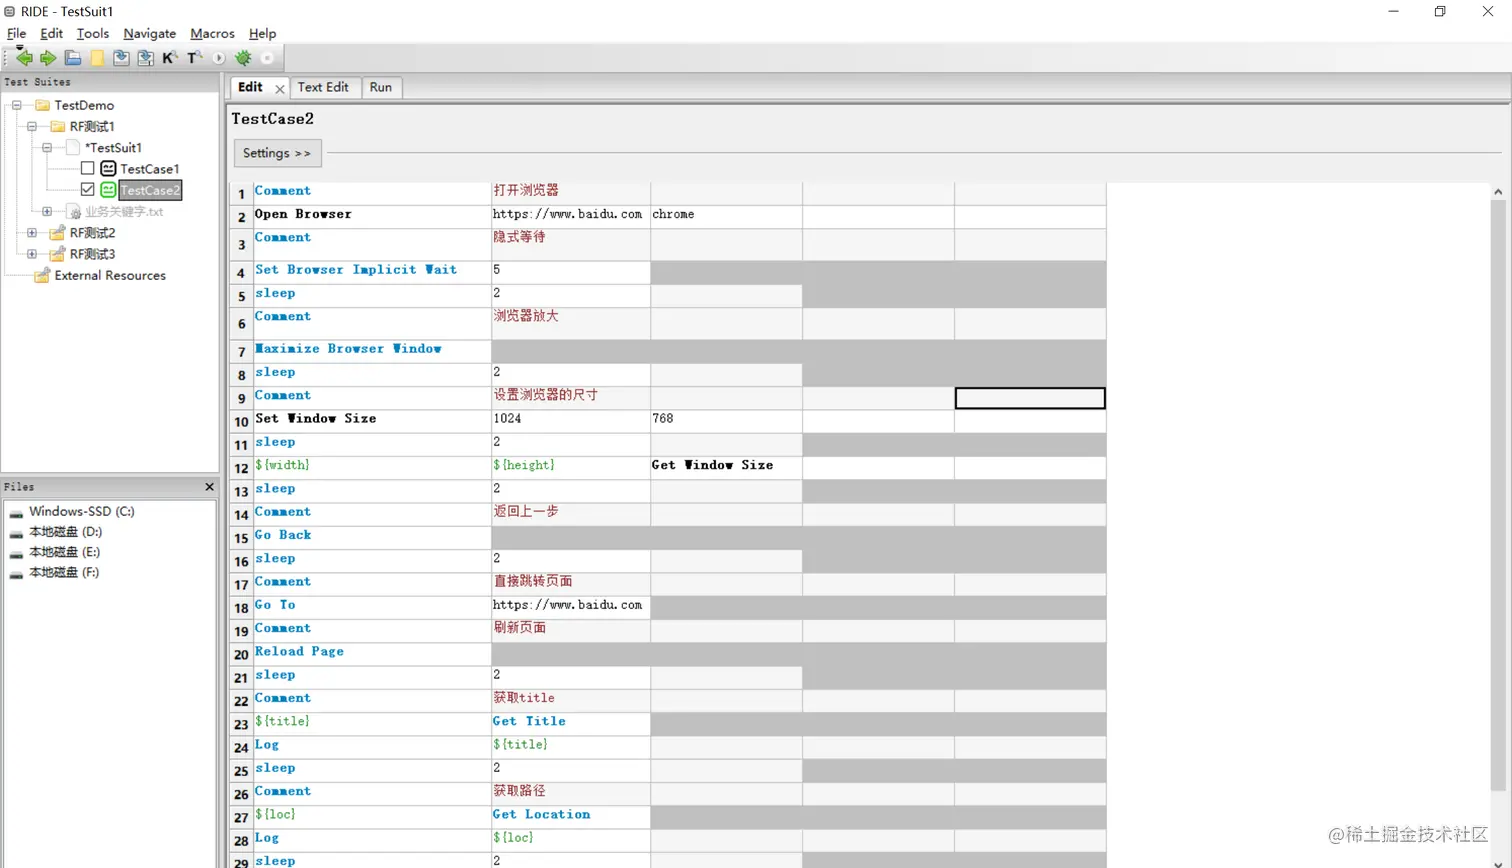
Task: Click the green robot icon next to TestCase2
Action: (108, 190)
